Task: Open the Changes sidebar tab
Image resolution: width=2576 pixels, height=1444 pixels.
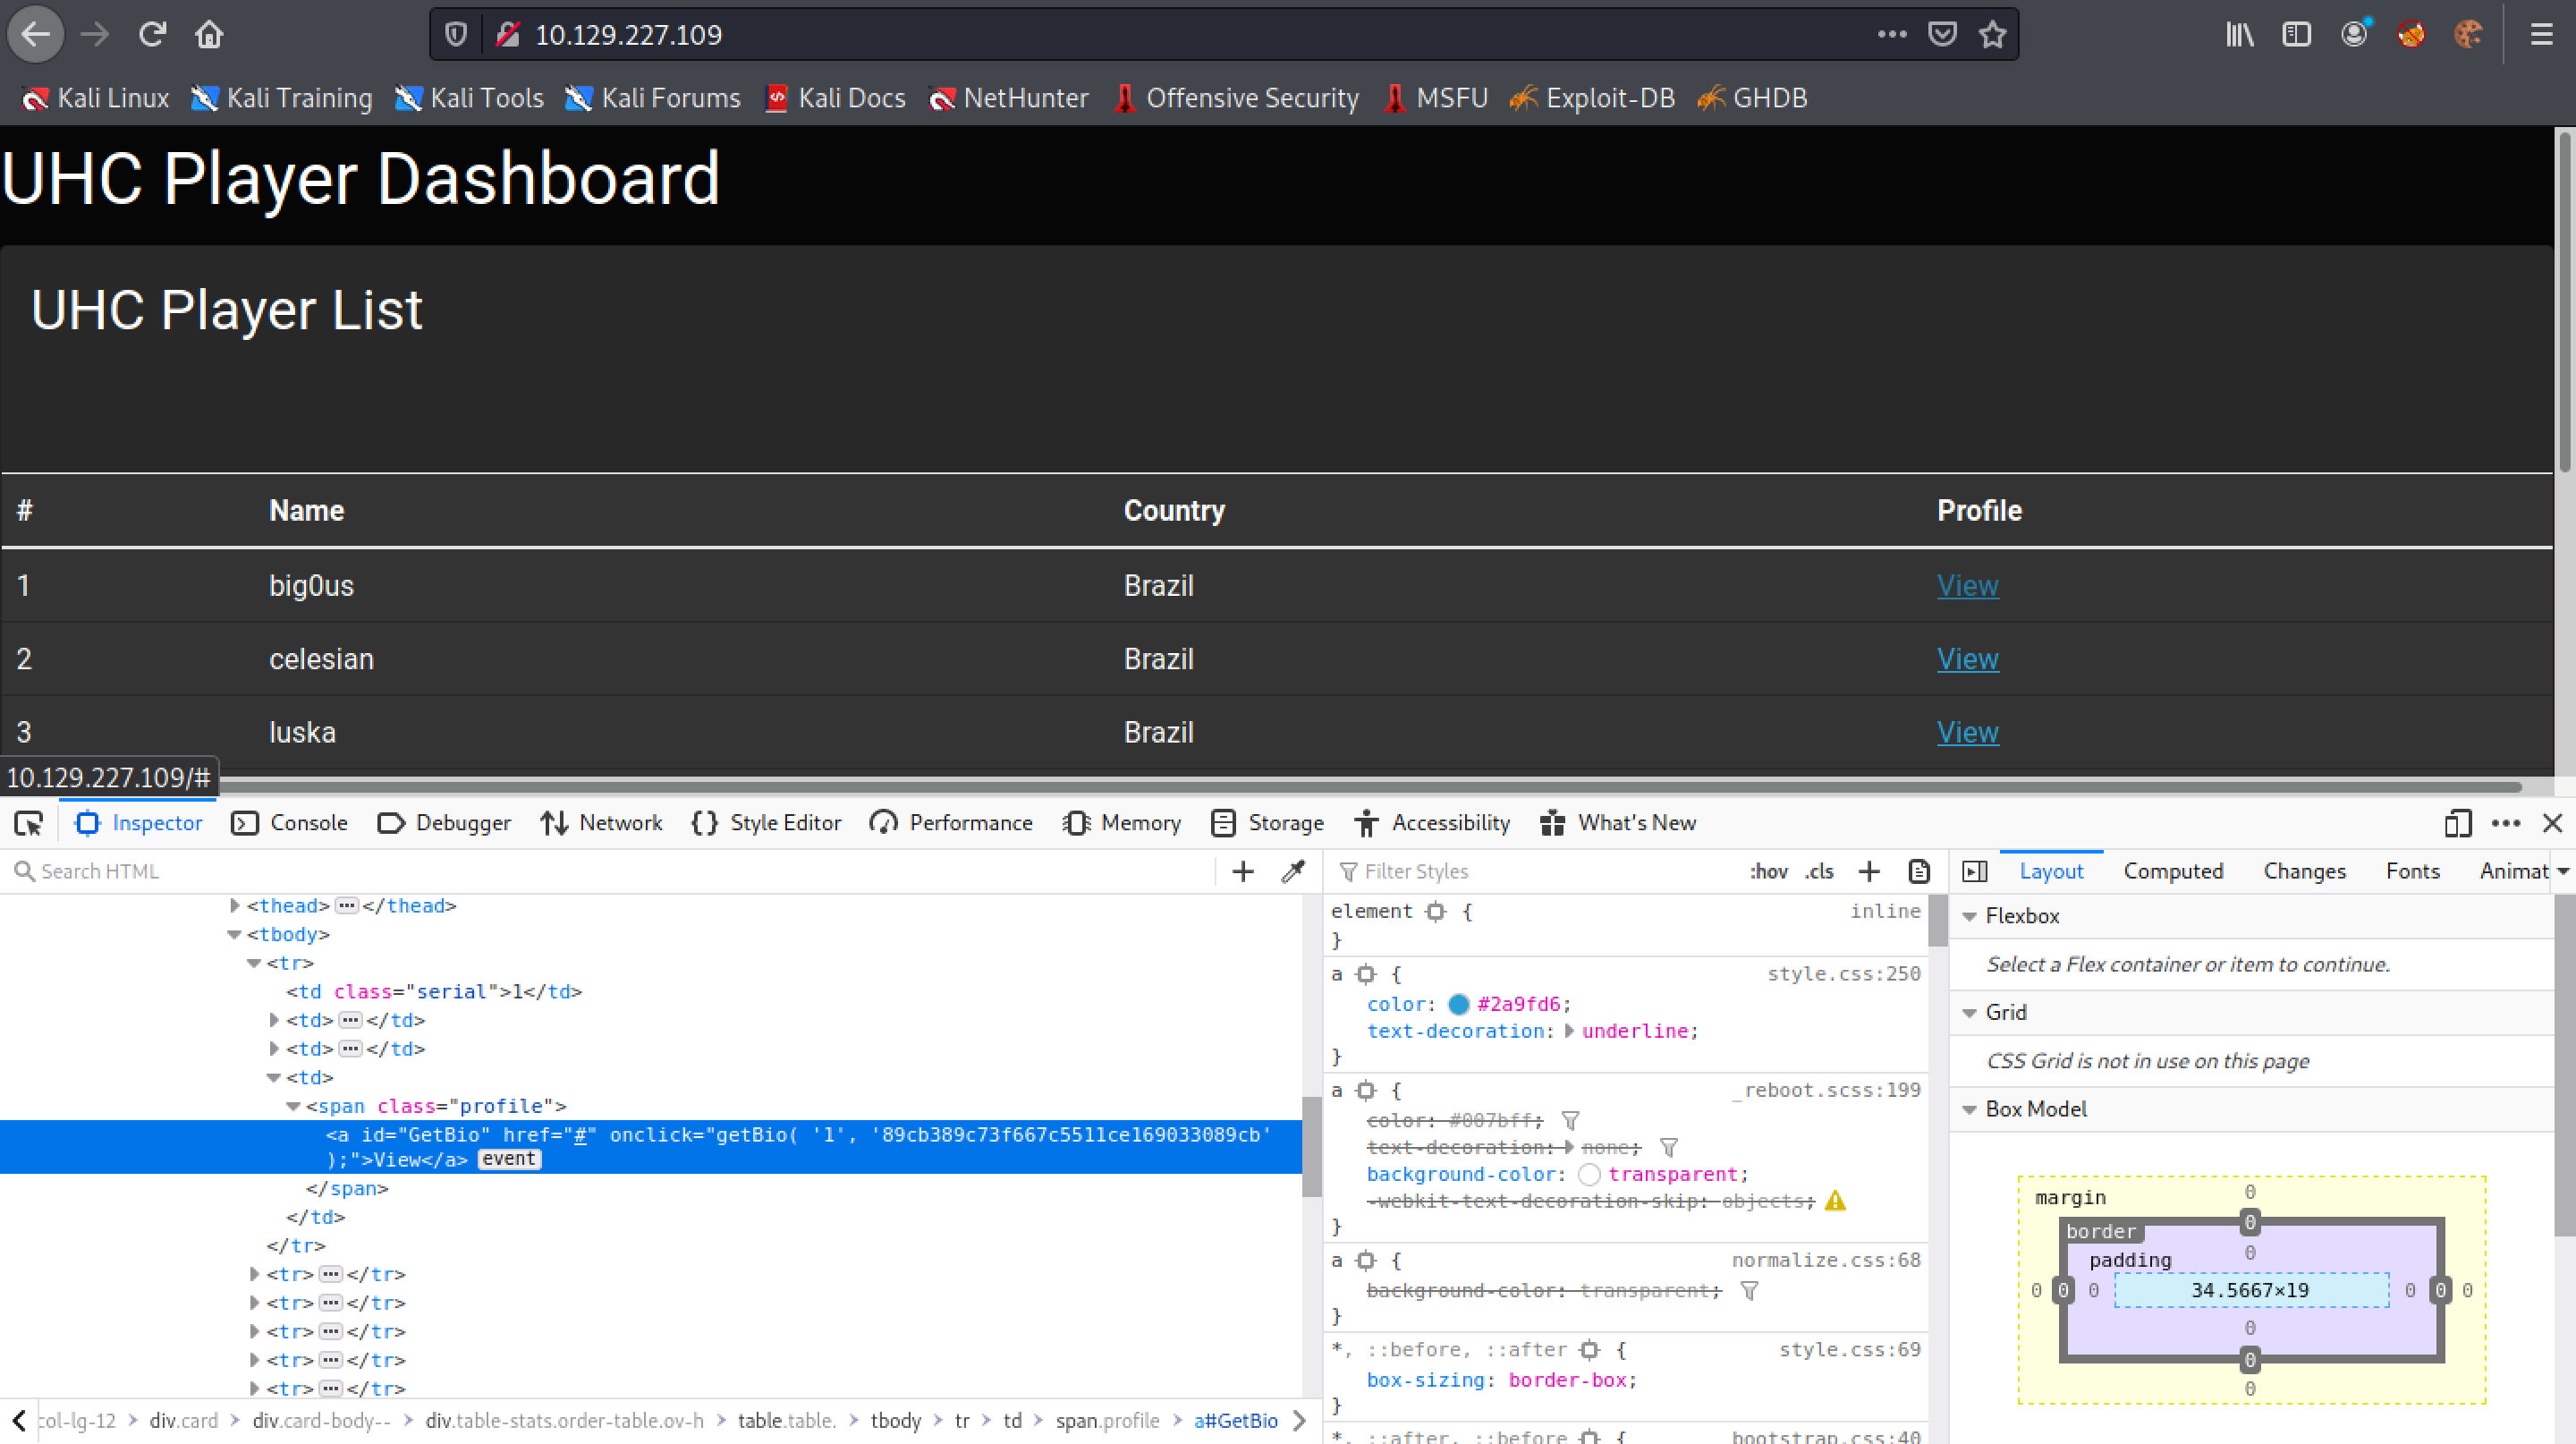Action: pos(2304,872)
